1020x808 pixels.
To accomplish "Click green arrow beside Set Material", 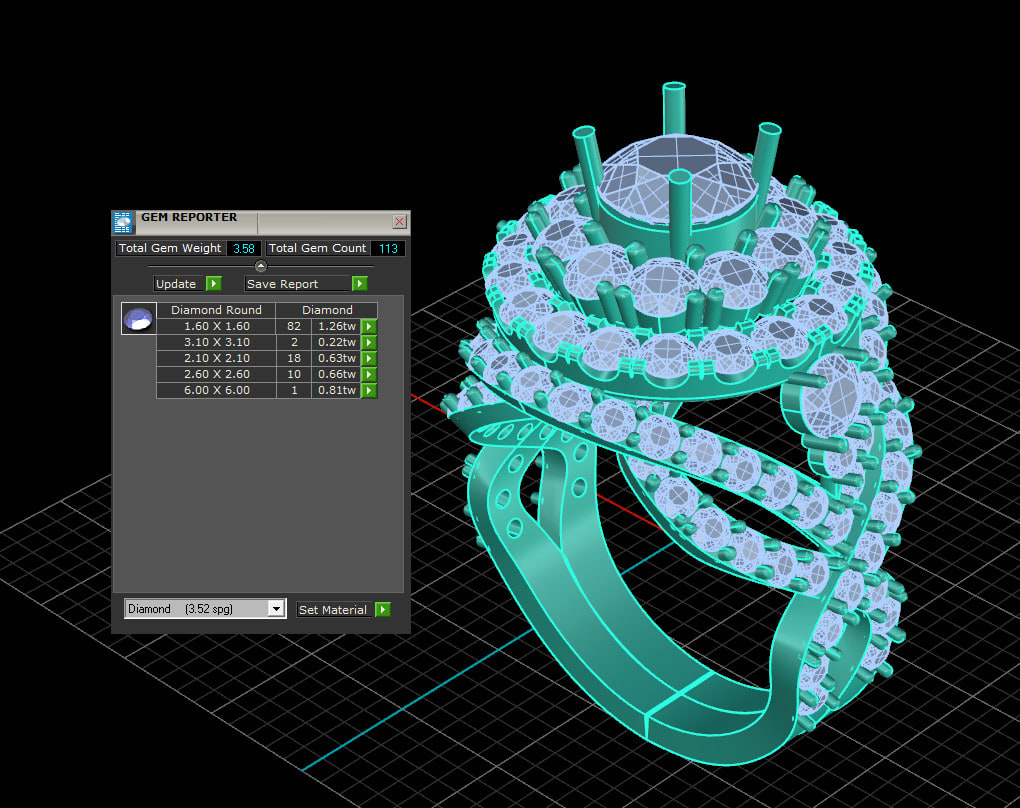I will coord(382,609).
